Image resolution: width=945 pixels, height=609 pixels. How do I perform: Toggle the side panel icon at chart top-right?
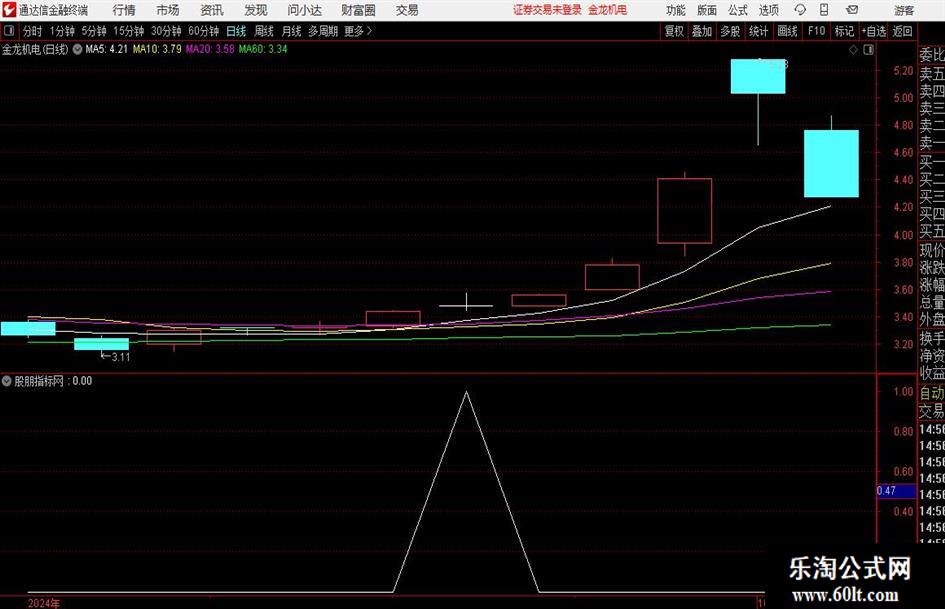(868, 50)
